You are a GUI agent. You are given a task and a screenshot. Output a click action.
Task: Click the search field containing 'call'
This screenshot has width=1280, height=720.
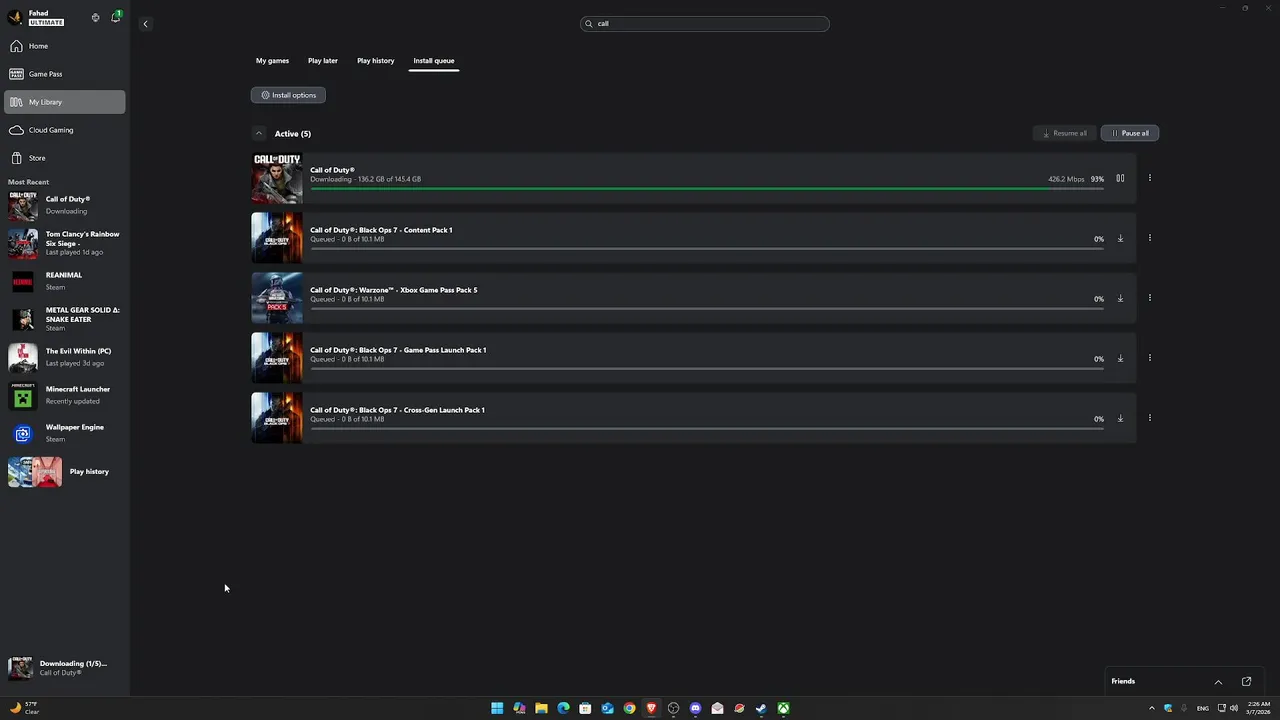tap(705, 24)
